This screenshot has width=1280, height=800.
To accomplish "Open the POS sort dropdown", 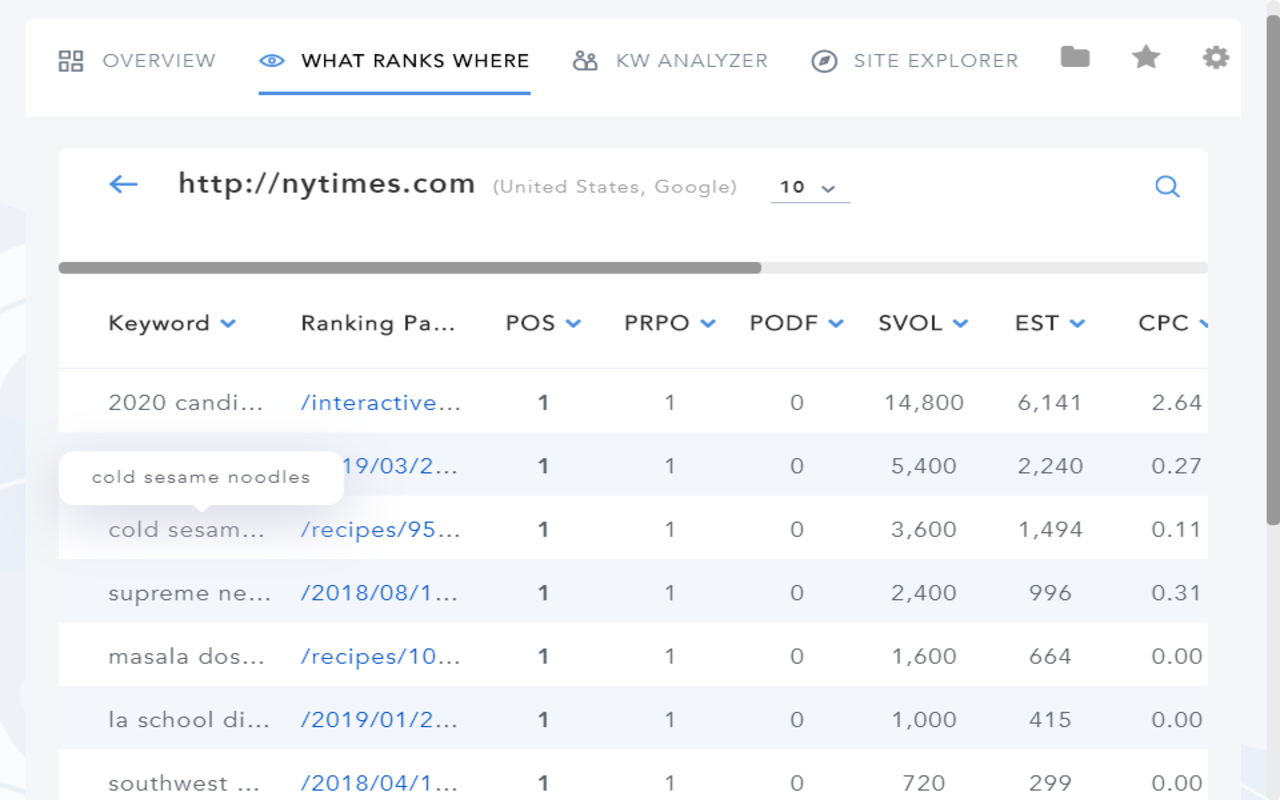I will [573, 323].
